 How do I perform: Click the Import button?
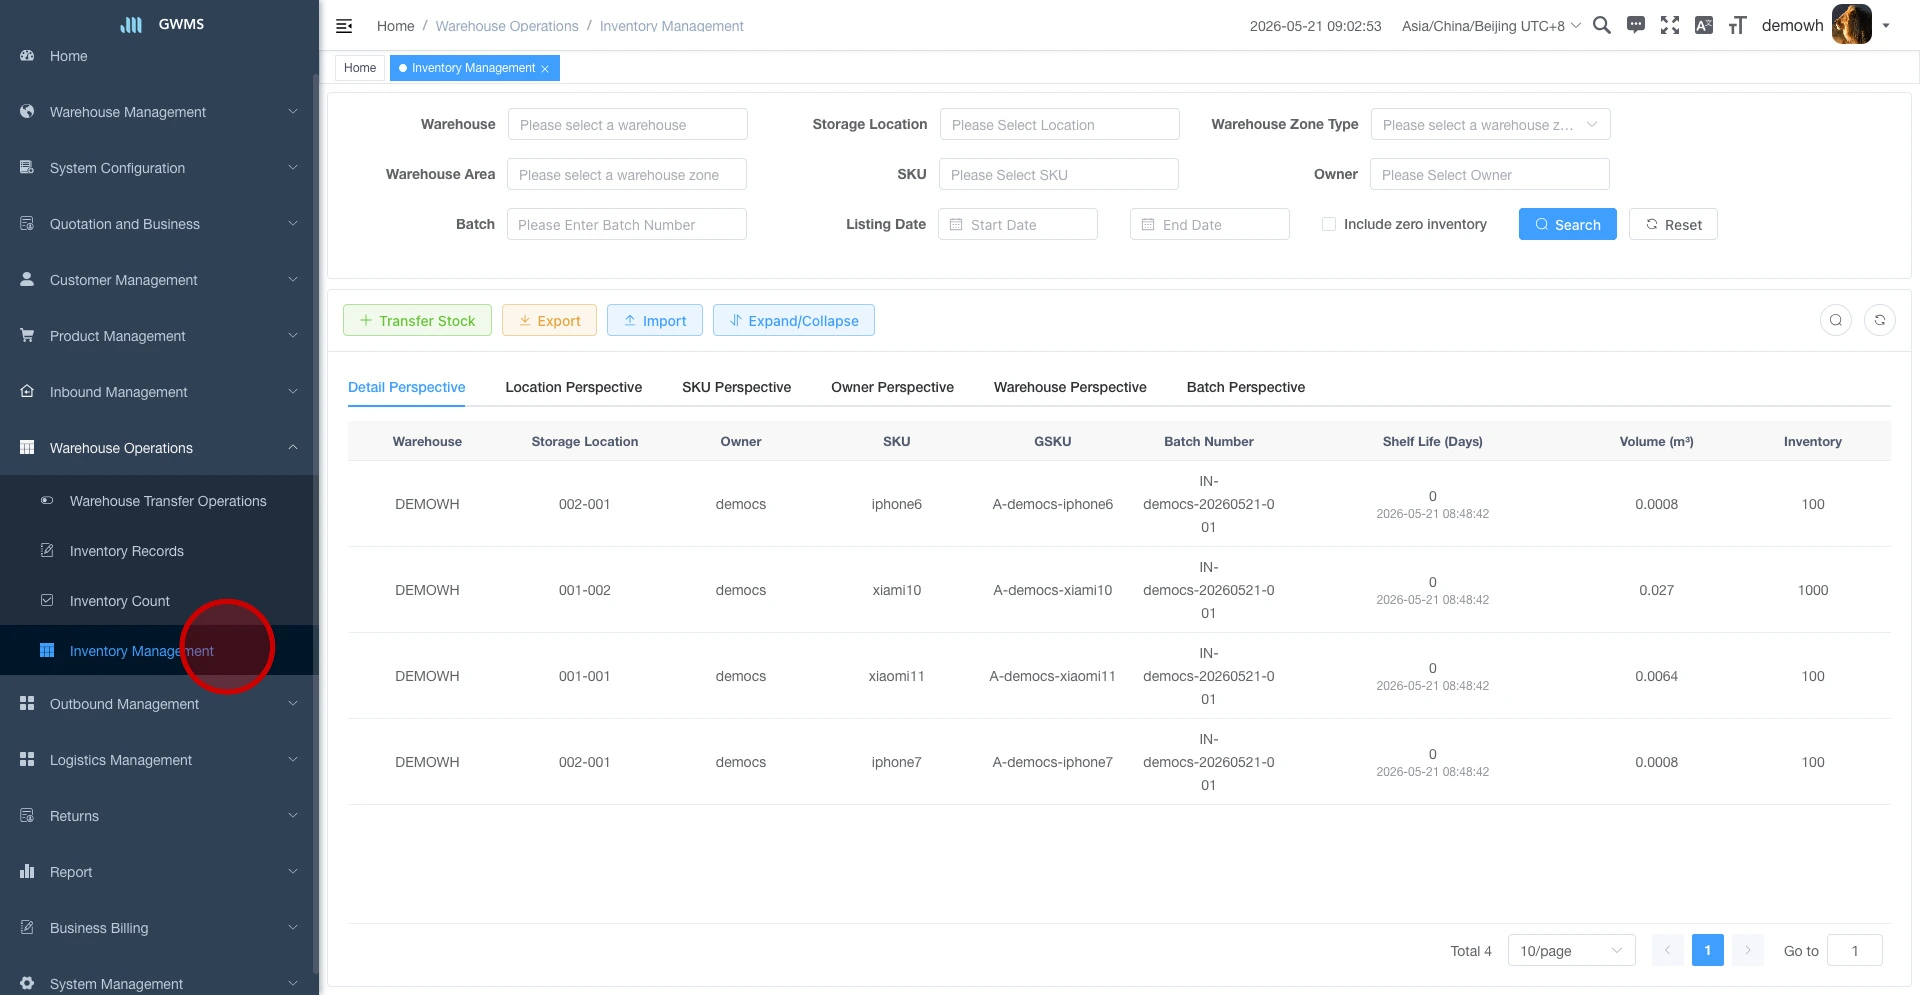[x=655, y=320]
